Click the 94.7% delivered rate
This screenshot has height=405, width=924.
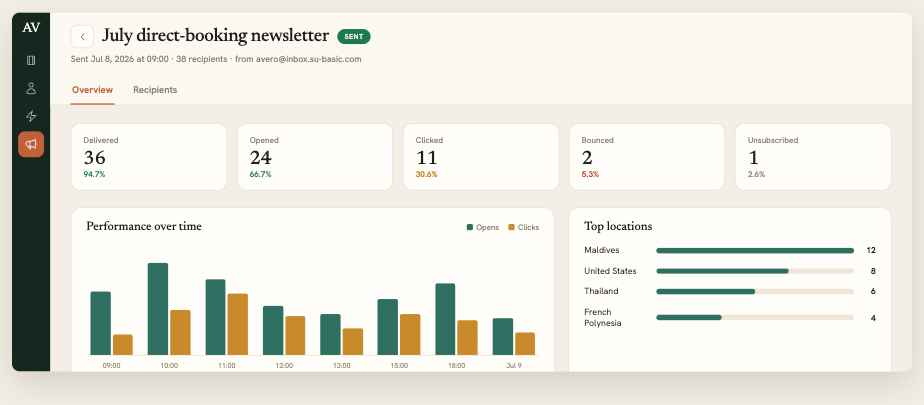pyautogui.click(x=94, y=174)
